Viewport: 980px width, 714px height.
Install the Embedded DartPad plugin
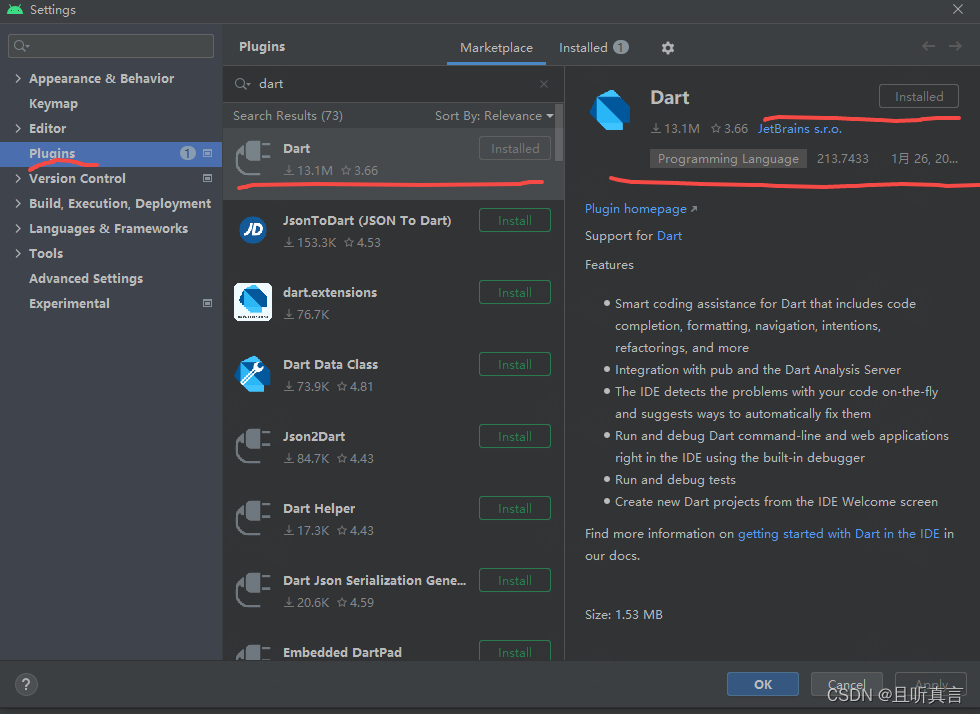514,651
